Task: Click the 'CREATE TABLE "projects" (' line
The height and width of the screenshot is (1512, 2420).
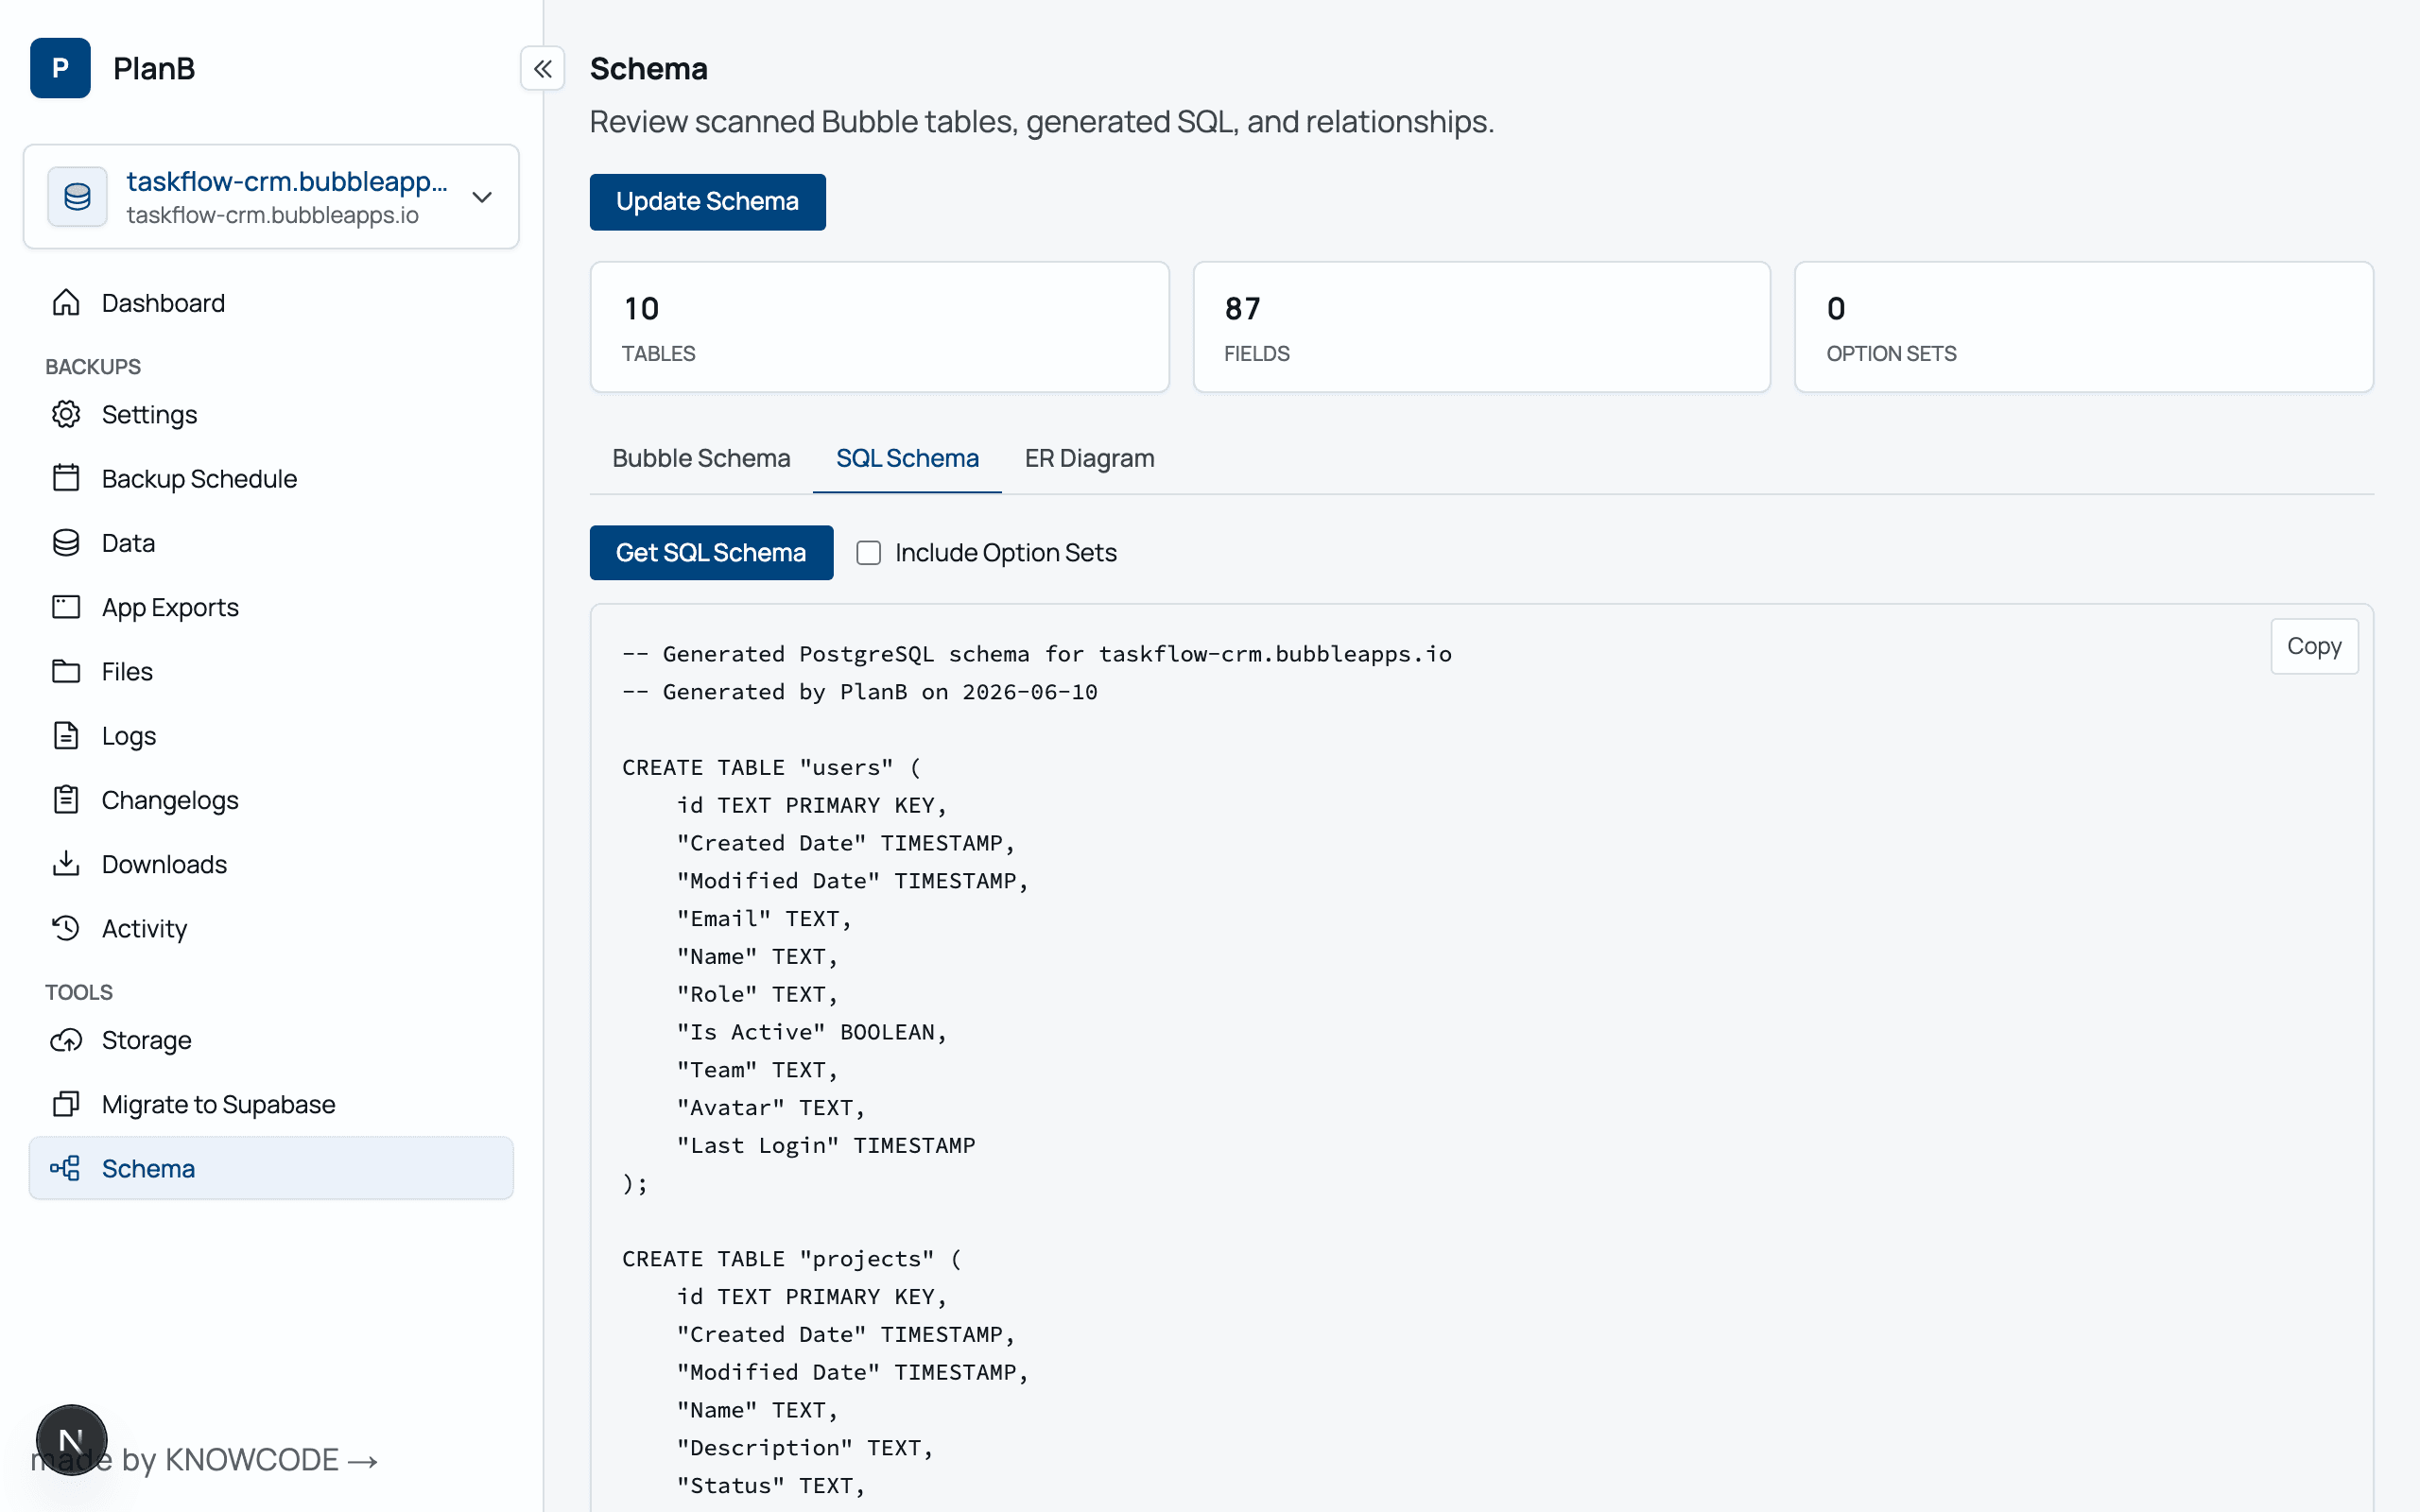Action: coord(791,1258)
